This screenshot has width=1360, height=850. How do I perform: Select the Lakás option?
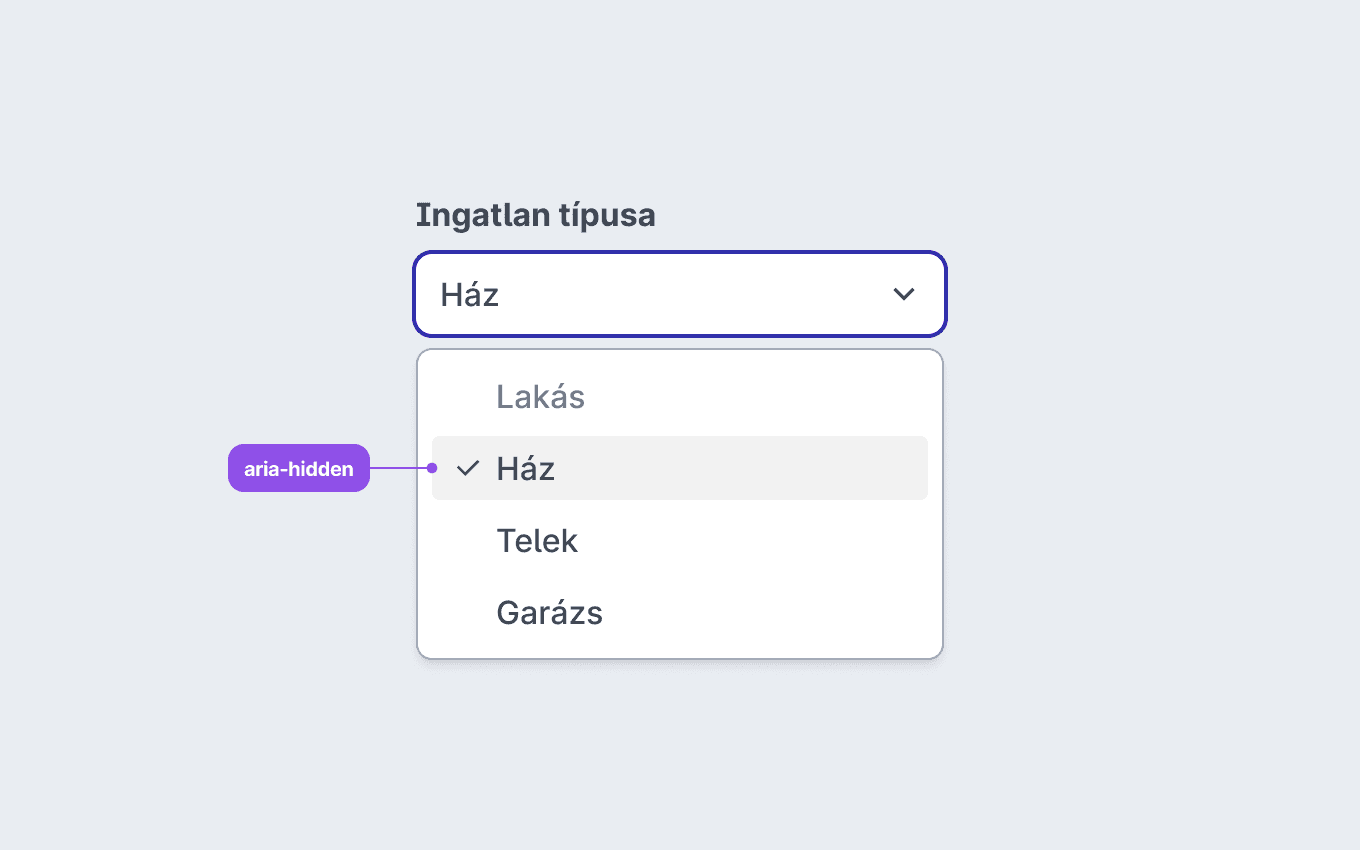[x=680, y=396]
